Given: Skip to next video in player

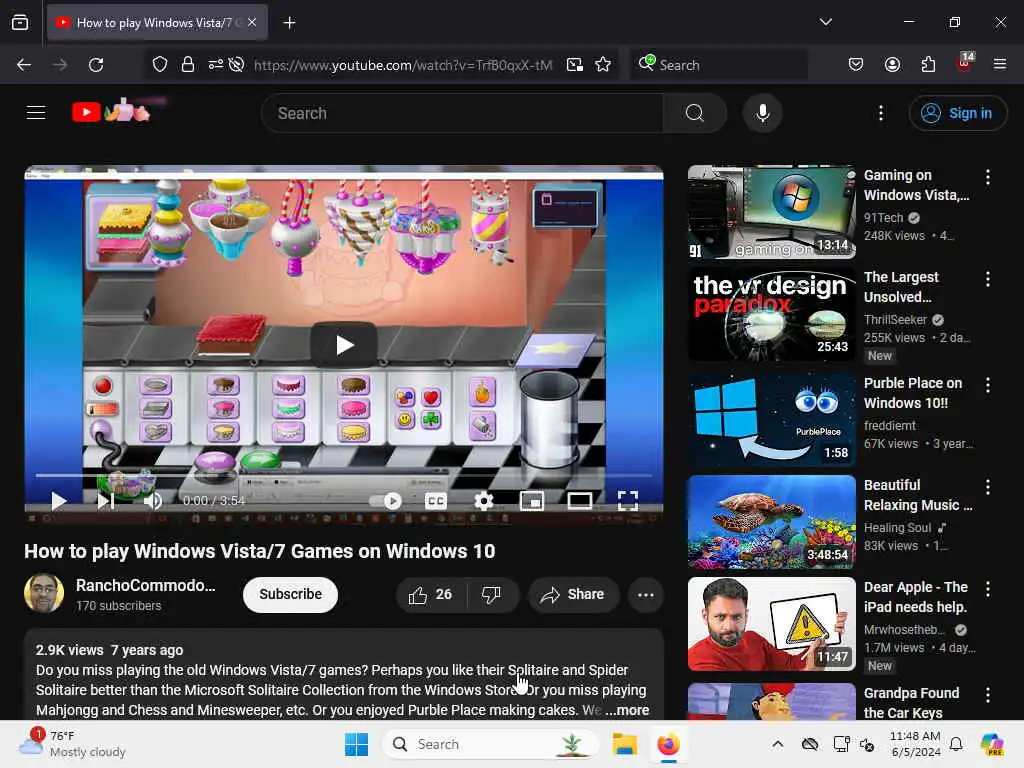Looking at the screenshot, I should [x=106, y=501].
